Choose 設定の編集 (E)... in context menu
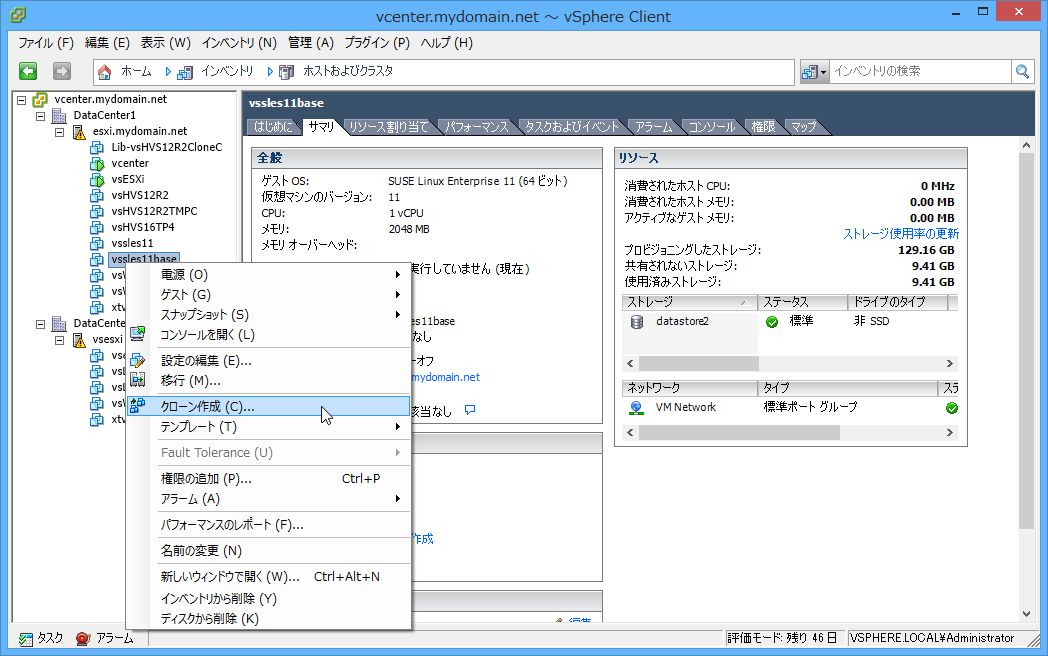Image resolution: width=1048 pixels, height=656 pixels. (269, 361)
